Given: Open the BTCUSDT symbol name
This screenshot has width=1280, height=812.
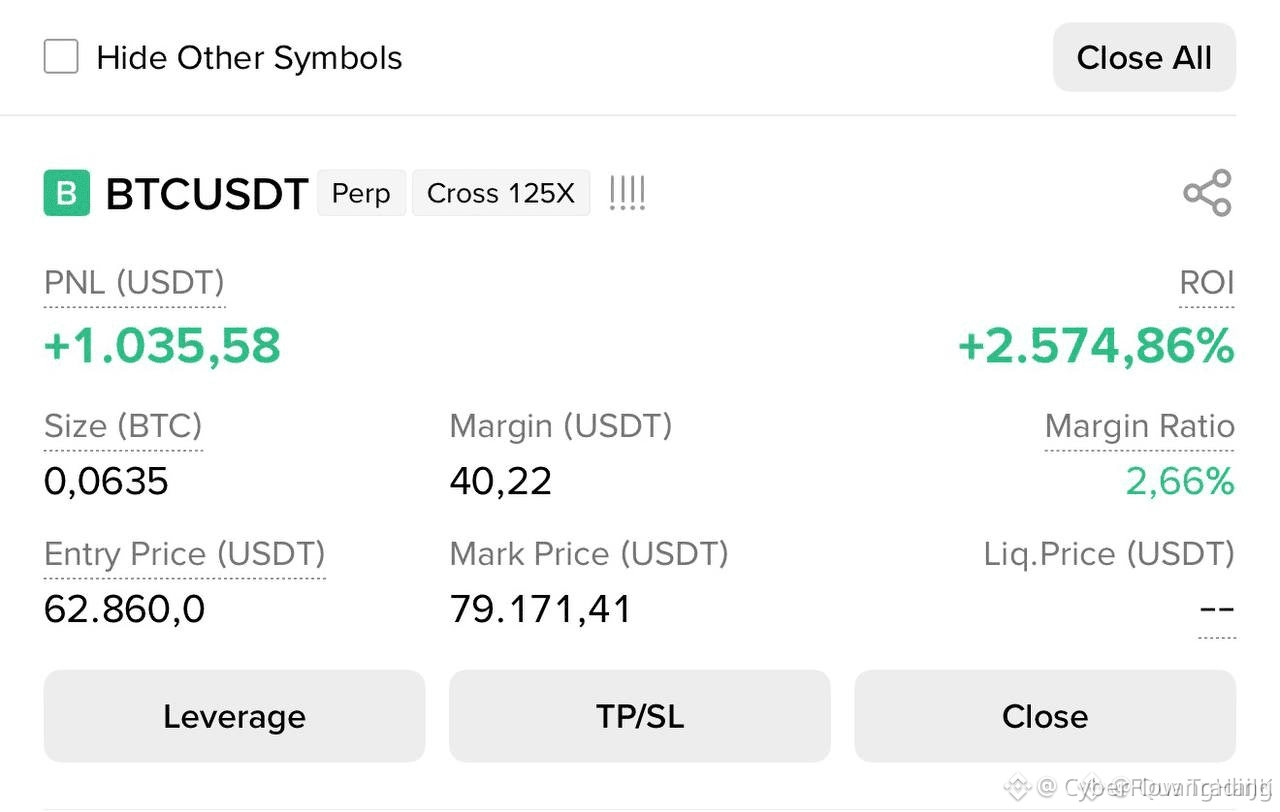Looking at the screenshot, I should 207,194.
